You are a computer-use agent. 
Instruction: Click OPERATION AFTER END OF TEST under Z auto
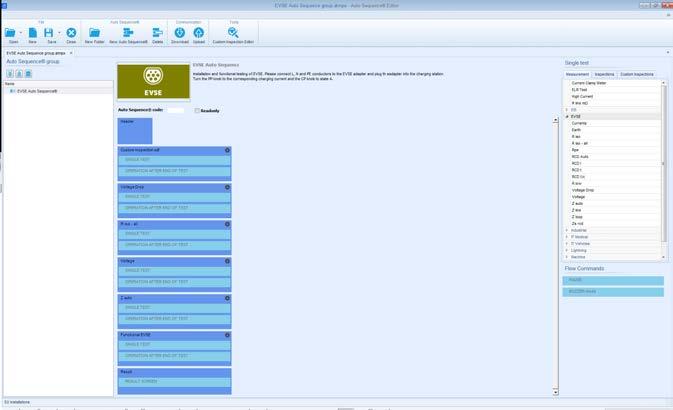(174, 319)
